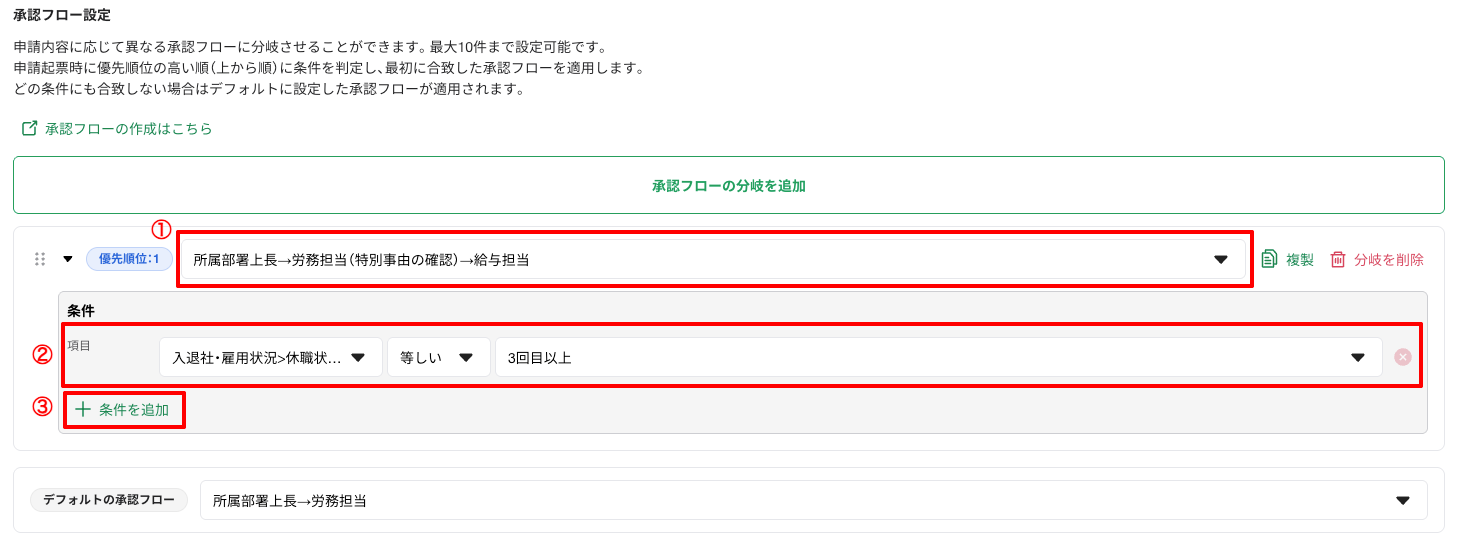Click the trash can icon for 分岐を削除
The width and height of the screenshot is (1460, 544).
click(x=1338, y=259)
